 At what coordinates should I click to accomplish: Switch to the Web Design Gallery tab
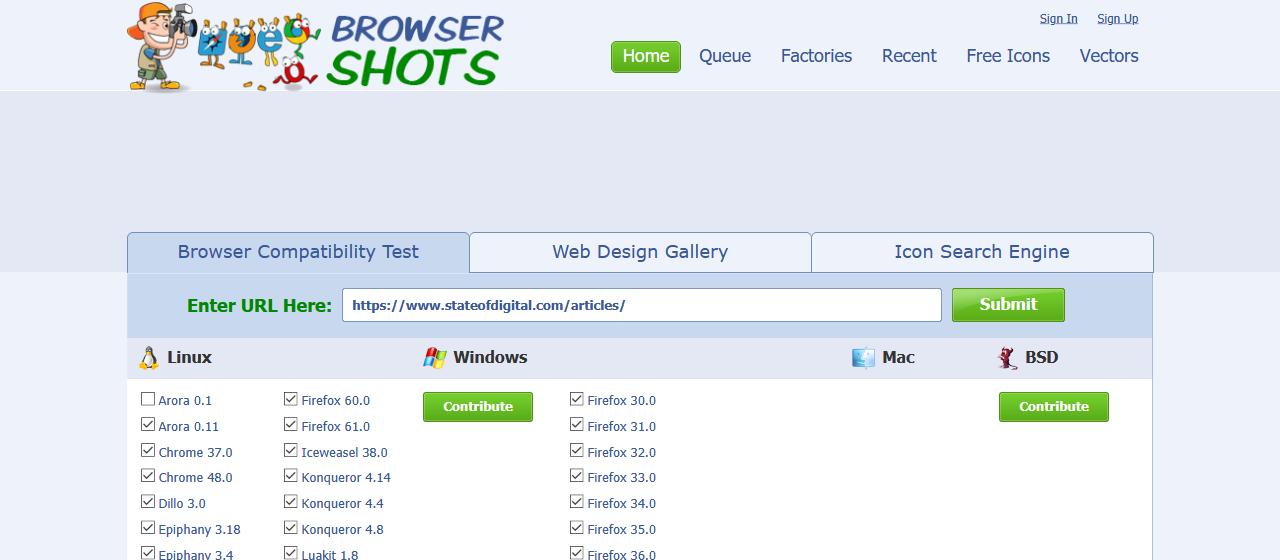click(640, 252)
